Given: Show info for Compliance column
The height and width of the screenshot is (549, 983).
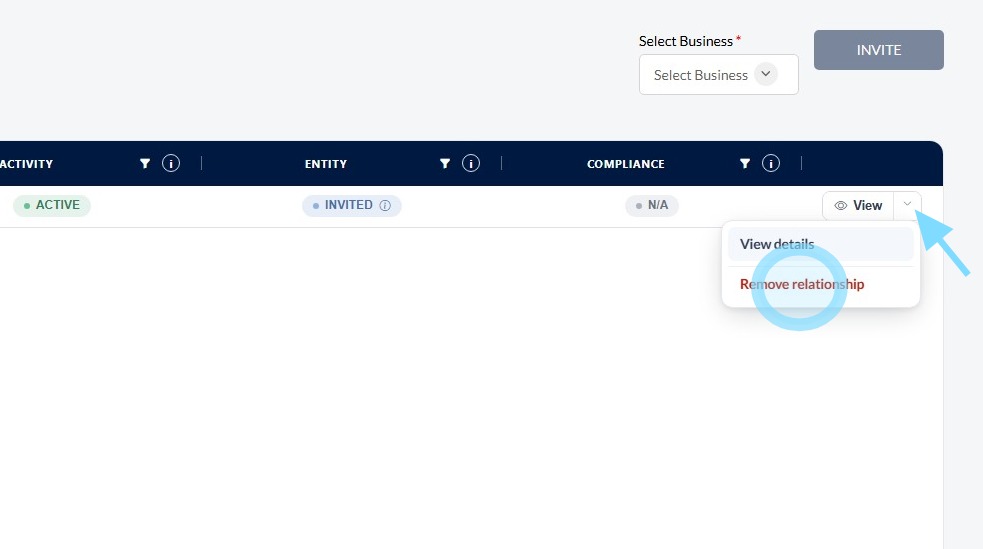Looking at the screenshot, I should click(770, 164).
